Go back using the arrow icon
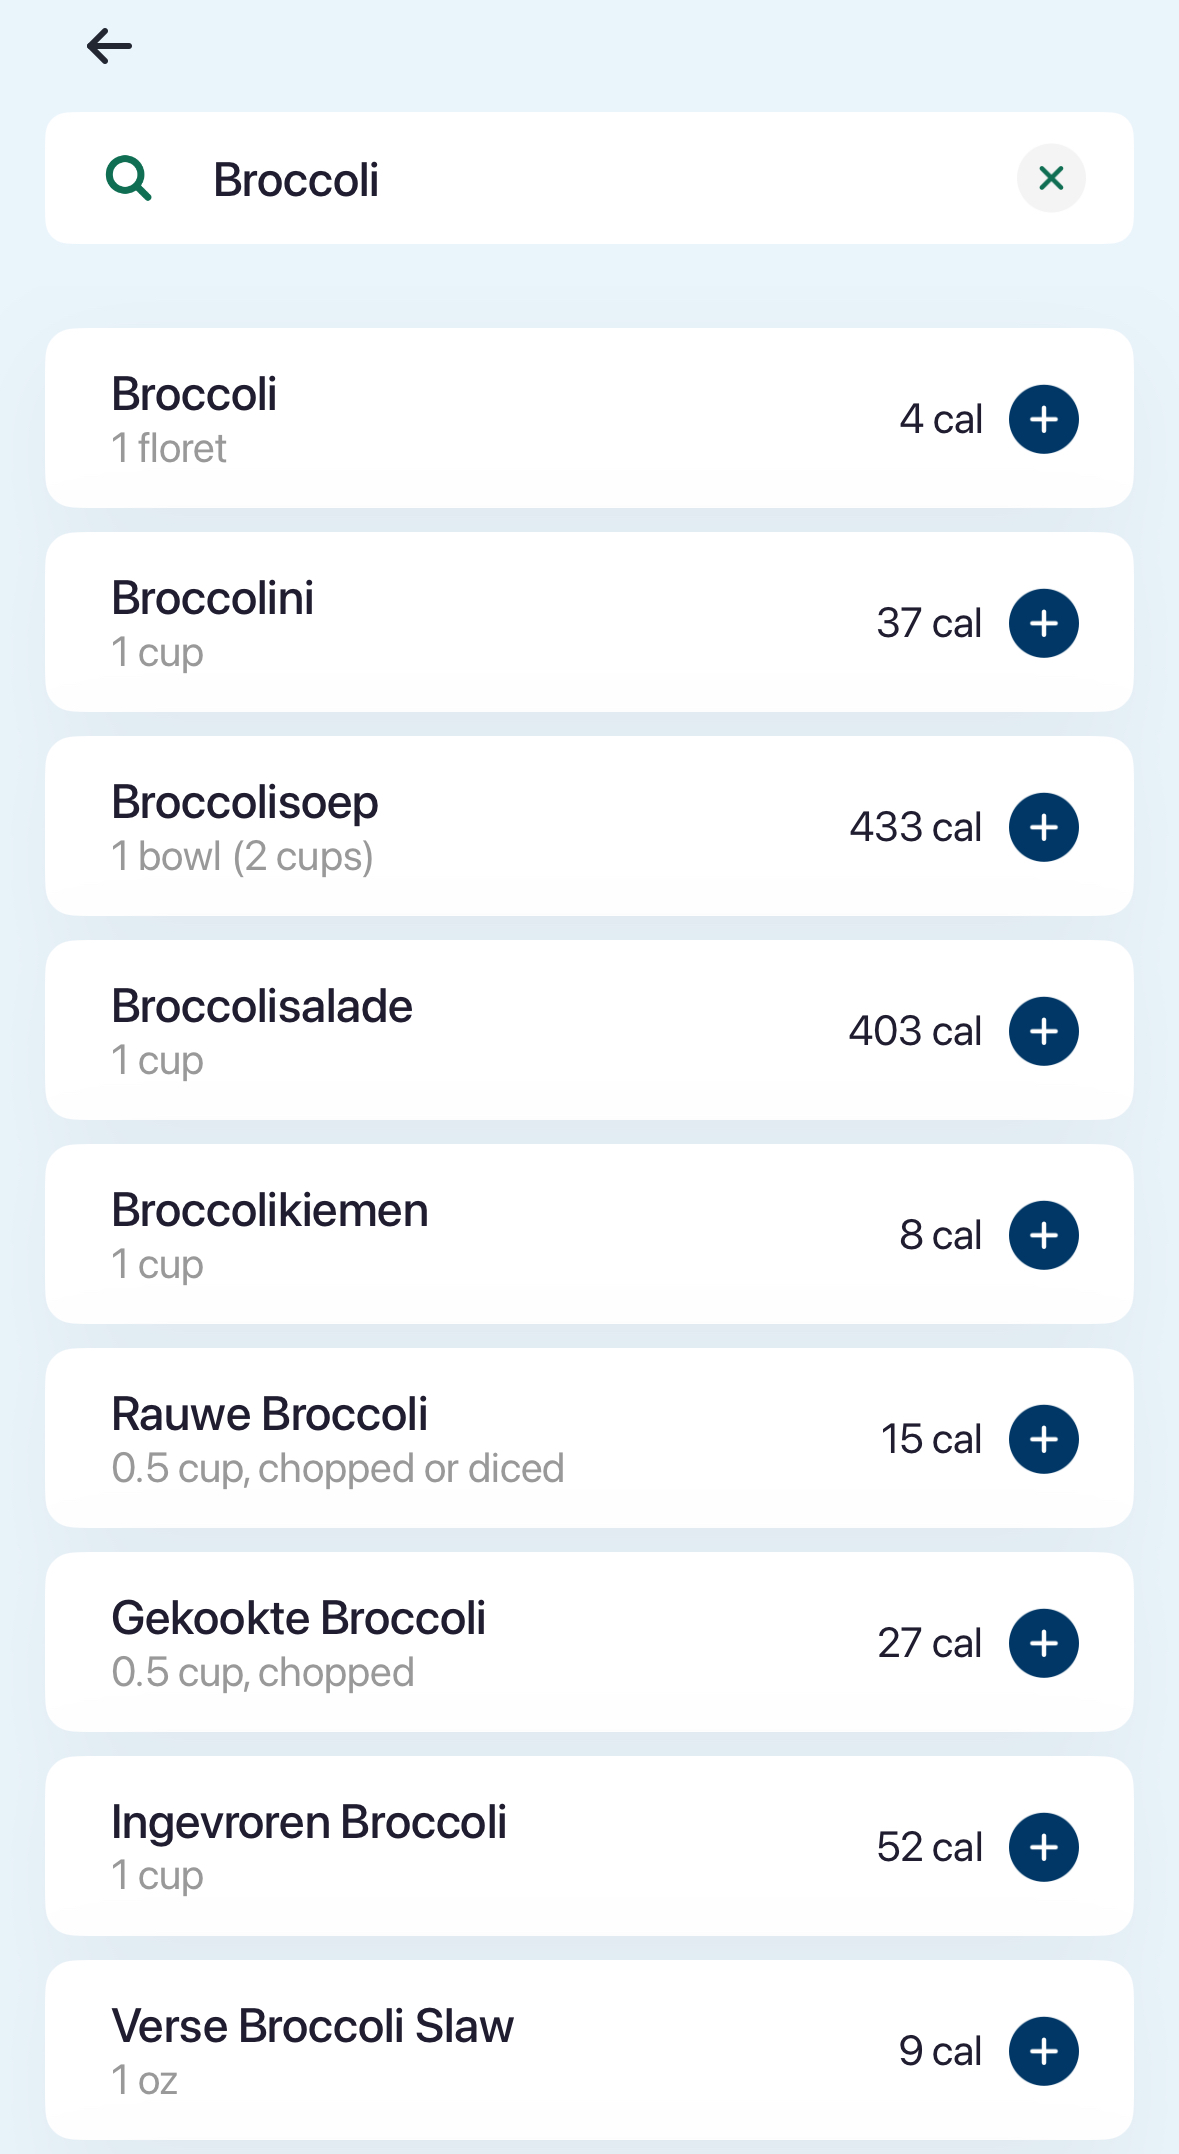The width and height of the screenshot is (1179, 2154). pyautogui.click(x=110, y=46)
